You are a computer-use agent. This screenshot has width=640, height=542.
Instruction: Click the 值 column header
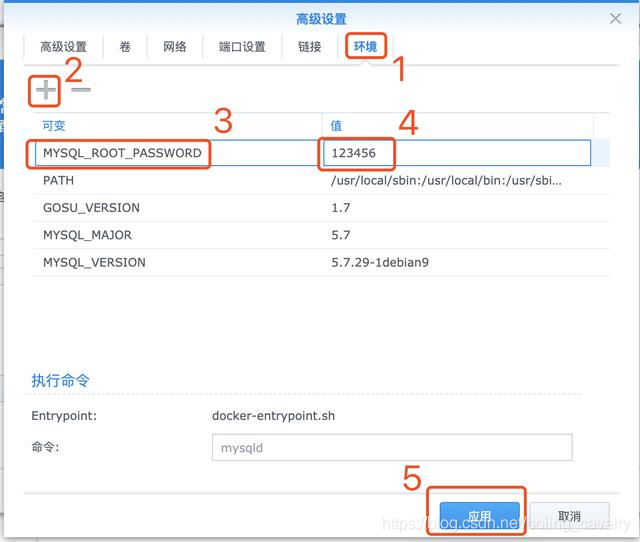336,126
